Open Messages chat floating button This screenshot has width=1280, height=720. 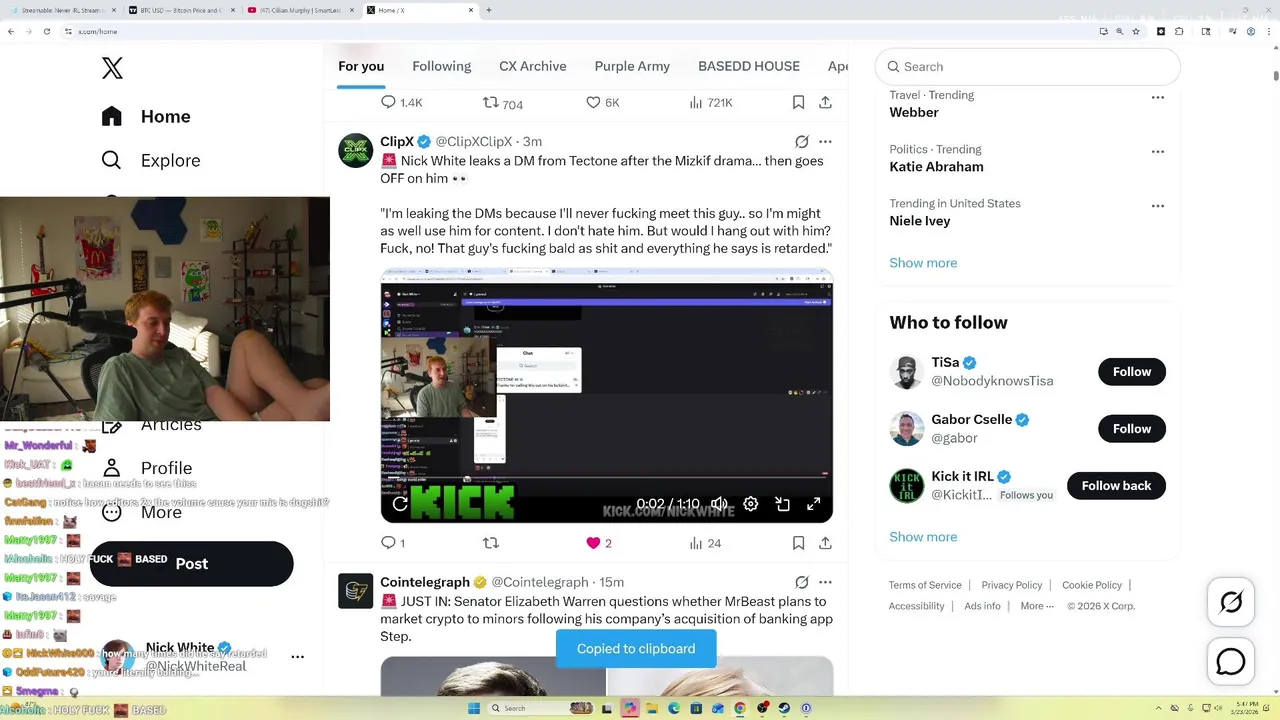click(1231, 661)
